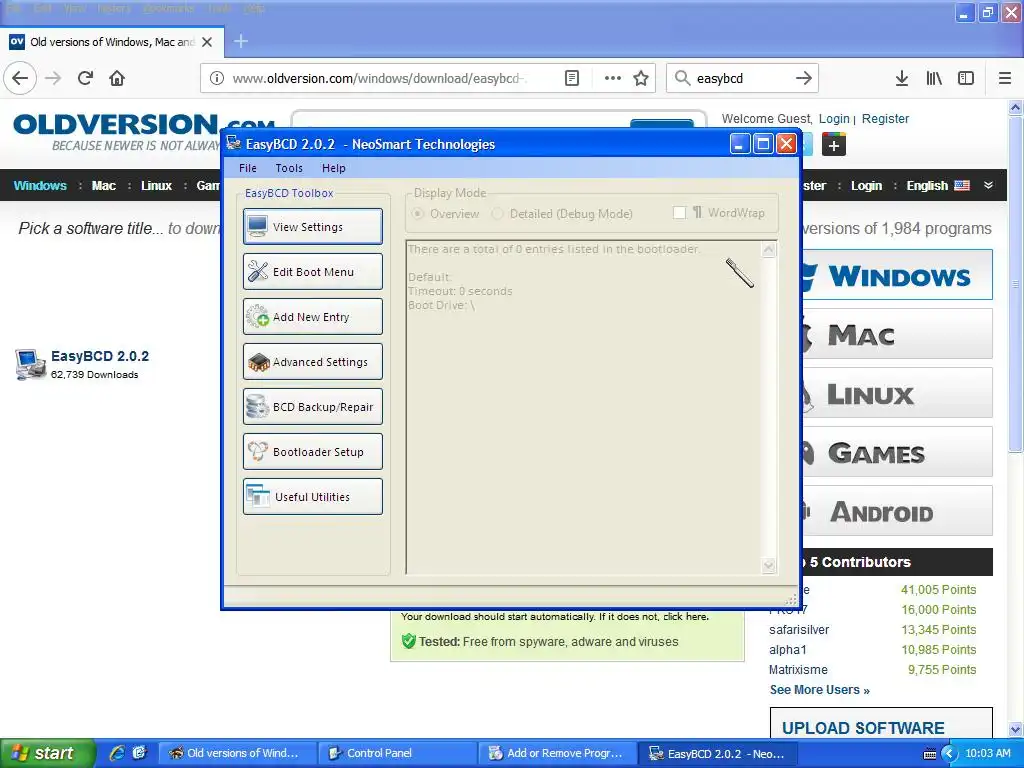Bookmark this page with star icon
The image size is (1024, 768).
coord(641,78)
